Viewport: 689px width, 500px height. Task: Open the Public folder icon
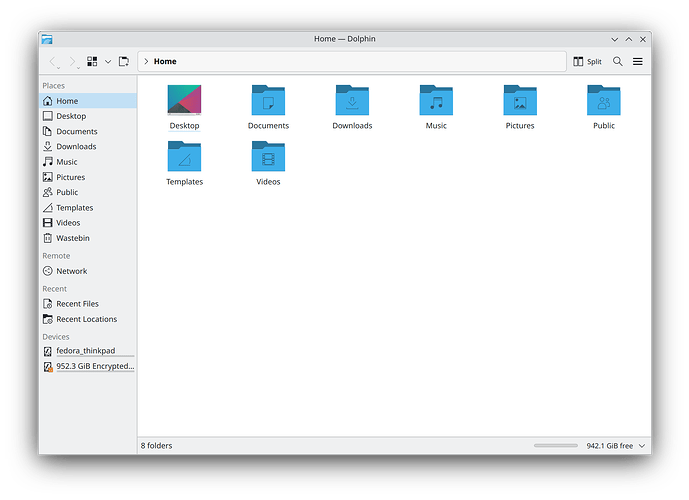pyautogui.click(x=604, y=102)
